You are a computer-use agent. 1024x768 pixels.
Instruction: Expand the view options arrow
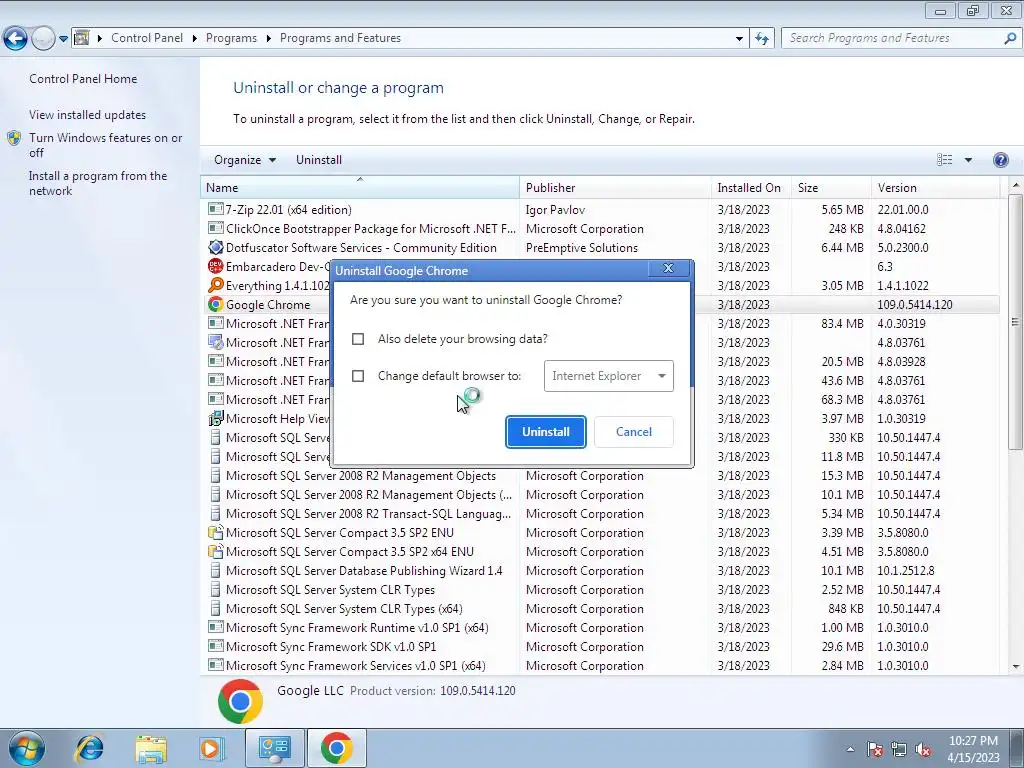tap(968, 160)
